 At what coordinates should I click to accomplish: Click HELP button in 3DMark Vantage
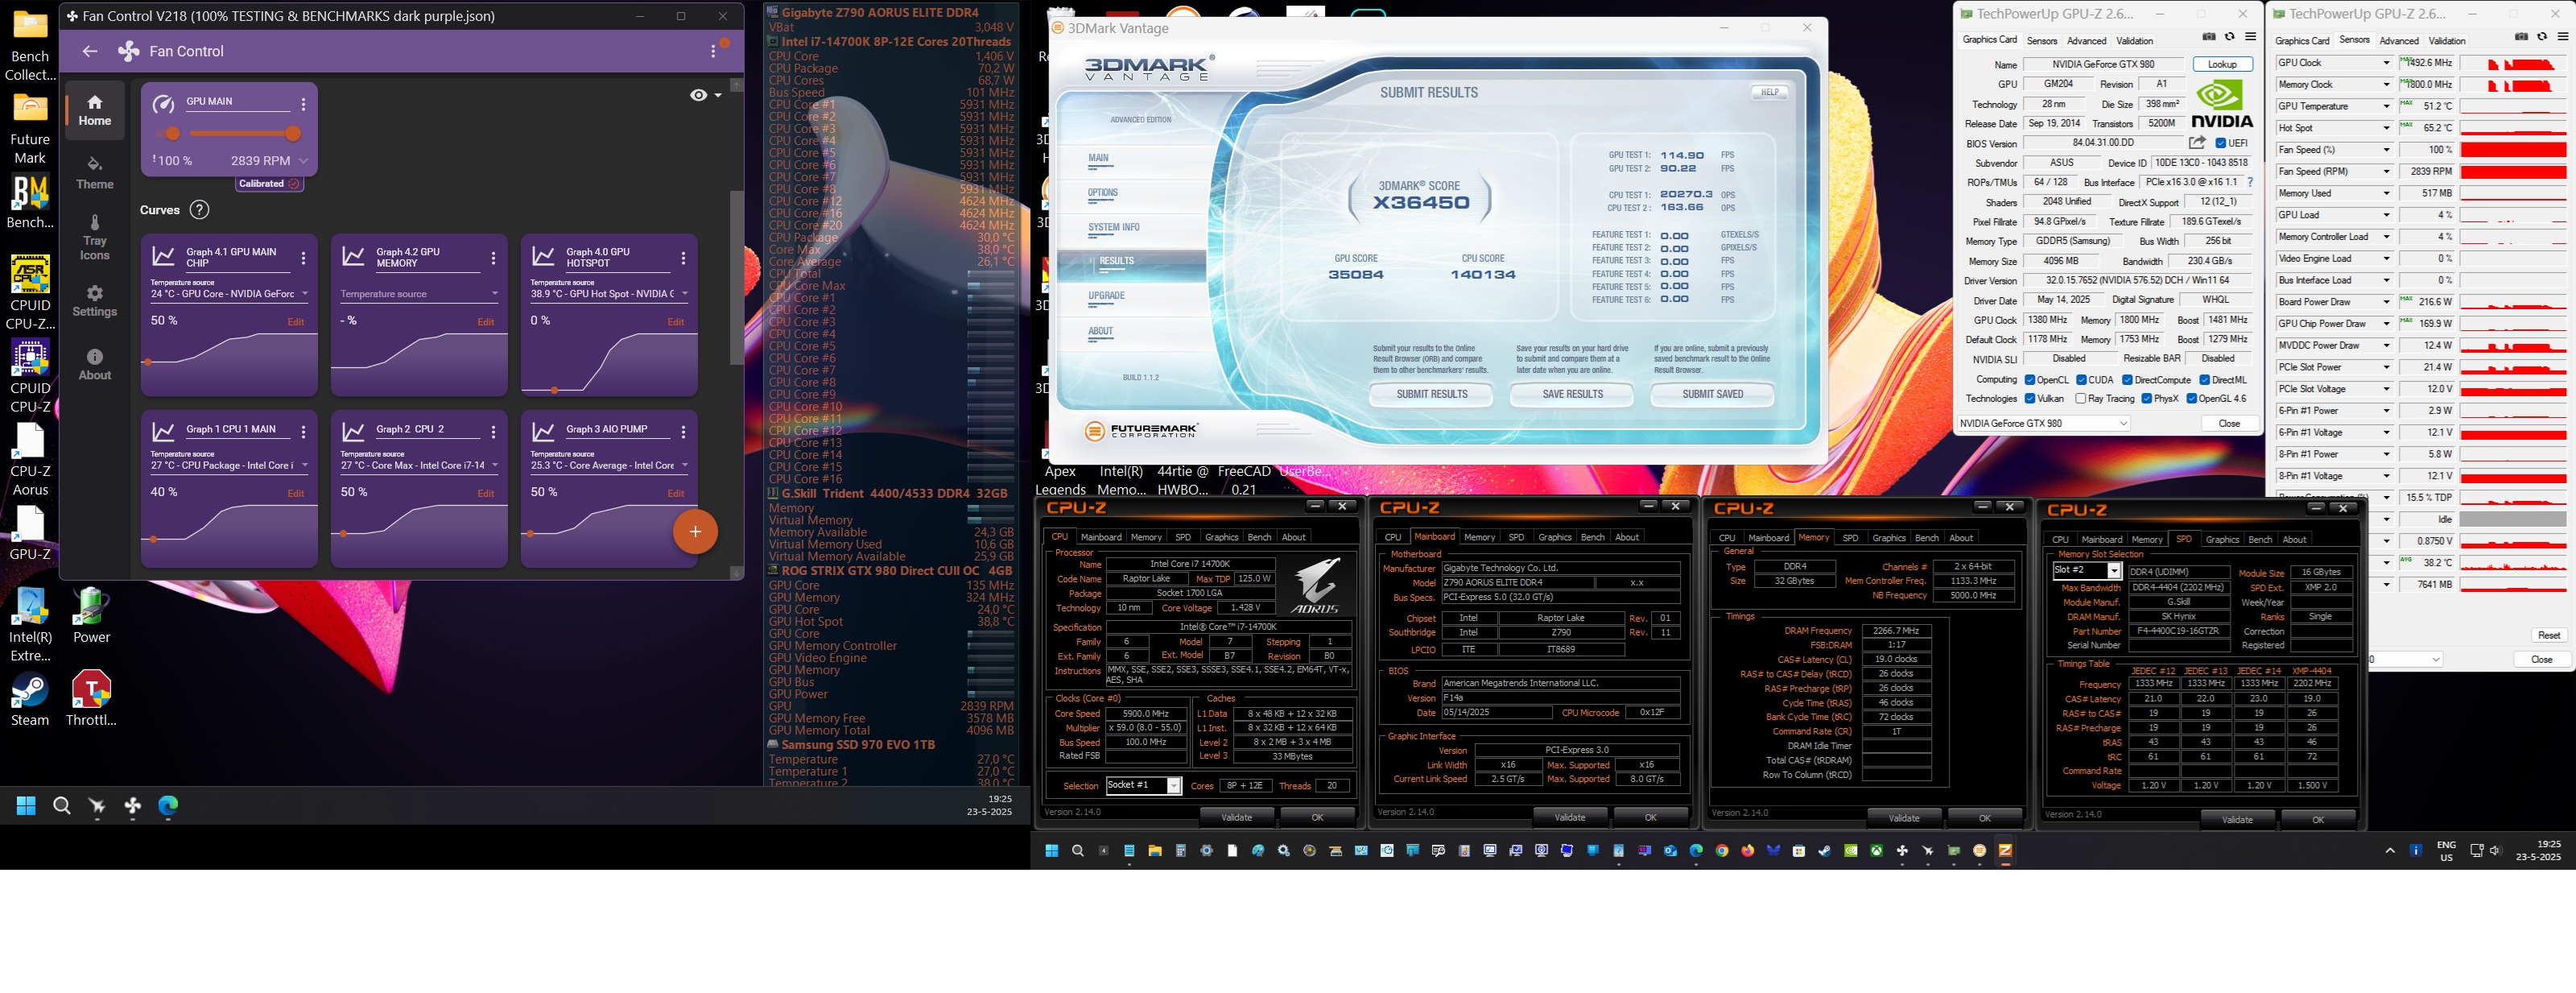[x=1769, y=92]
